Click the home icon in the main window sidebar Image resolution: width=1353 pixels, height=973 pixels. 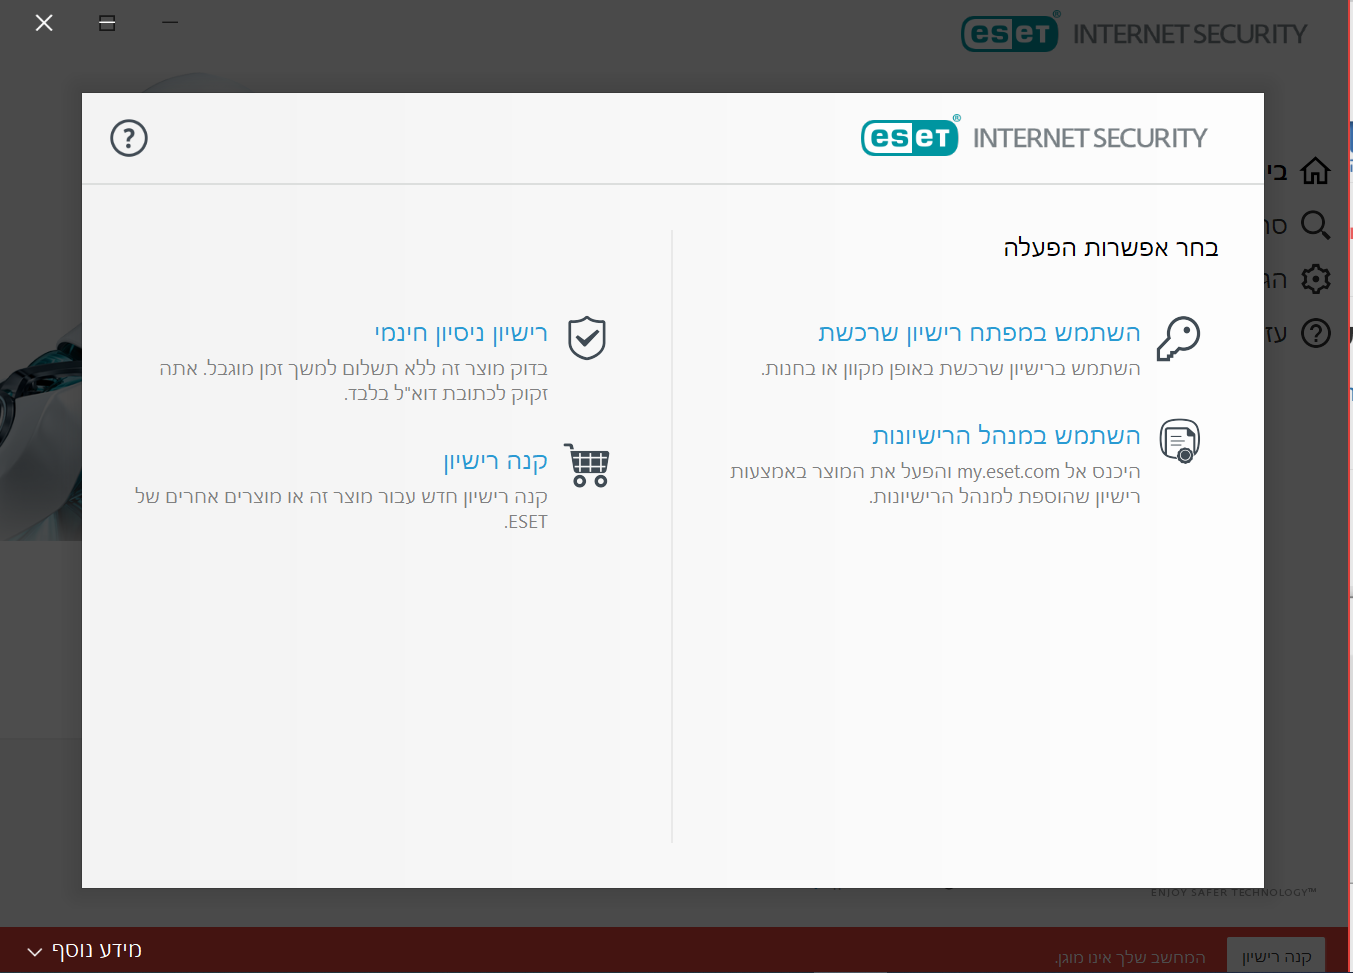pyautogui.click(x=1316, y=171)
